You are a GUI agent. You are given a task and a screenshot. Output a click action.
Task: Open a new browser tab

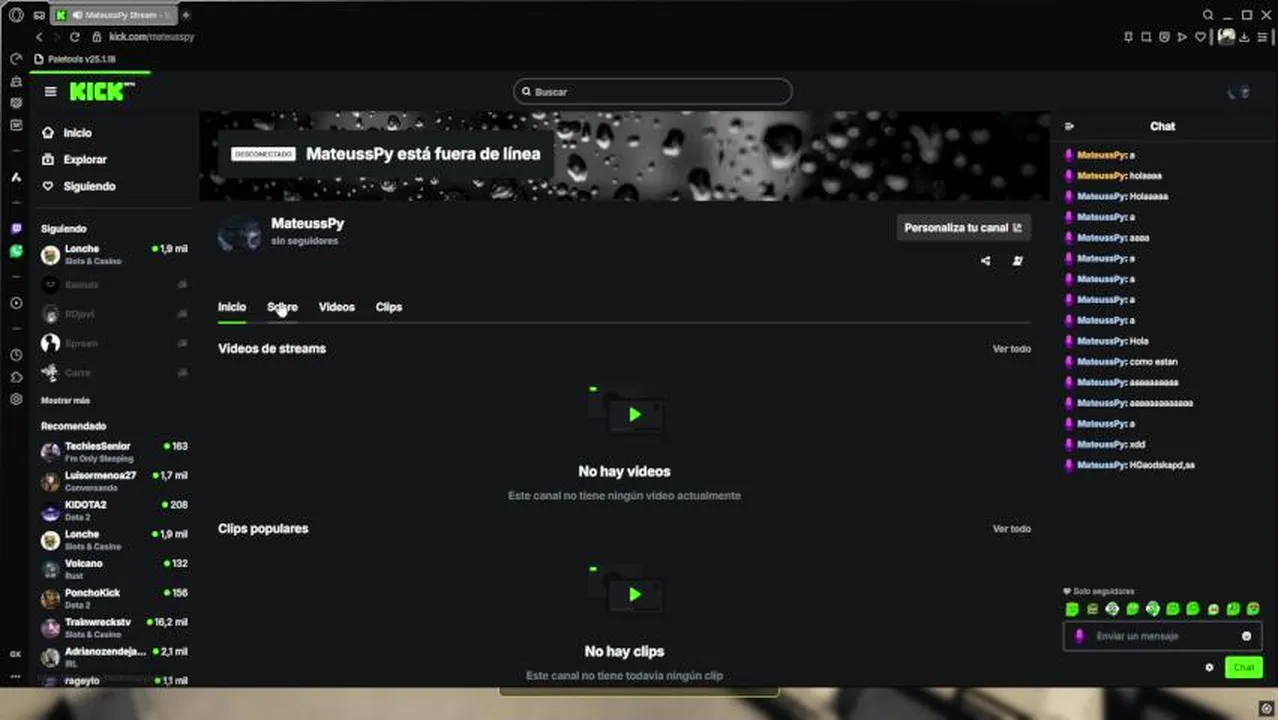coord(185,15)
